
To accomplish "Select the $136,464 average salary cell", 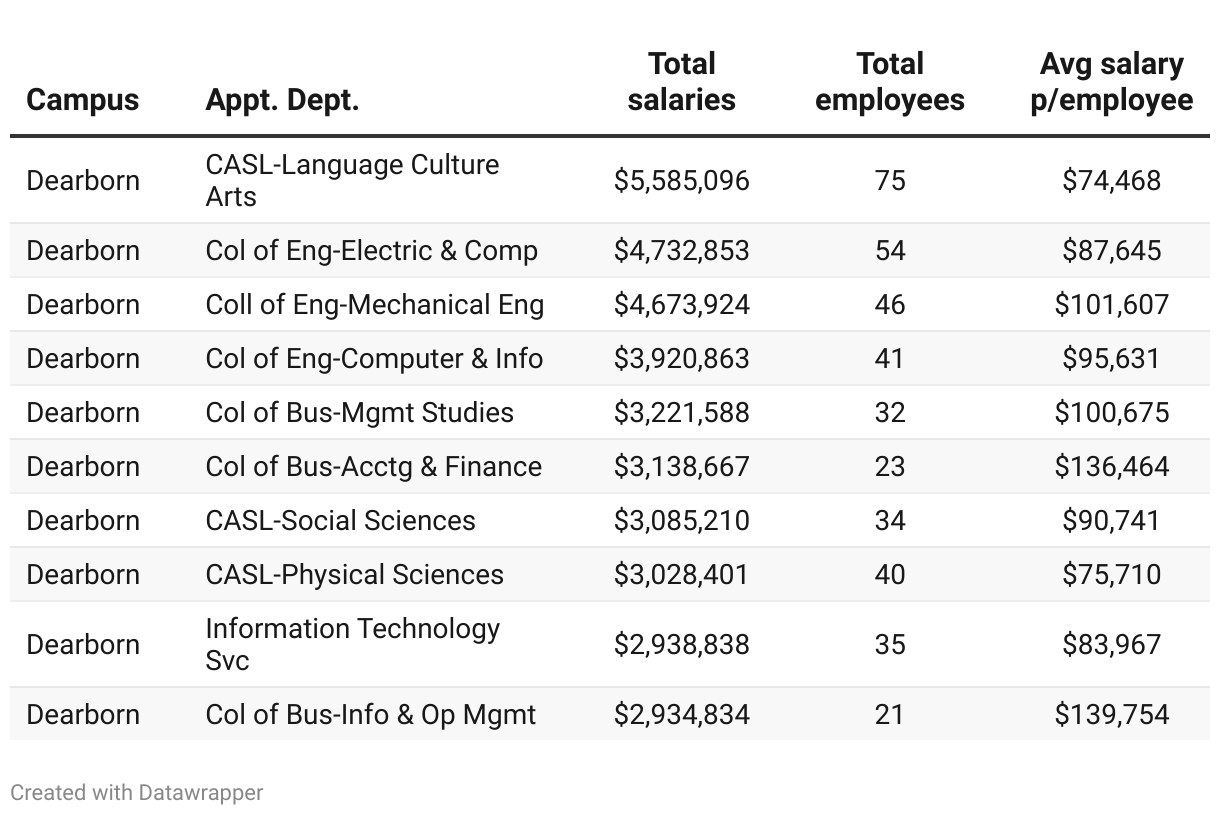I will tap(1111, 466).
